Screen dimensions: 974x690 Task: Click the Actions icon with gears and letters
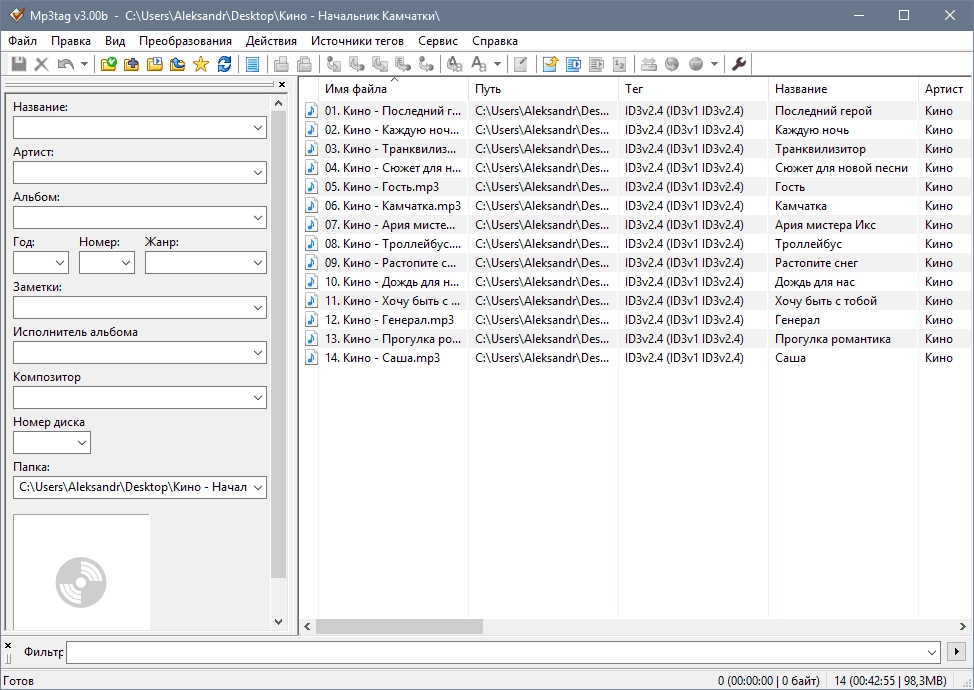[454, 64]
